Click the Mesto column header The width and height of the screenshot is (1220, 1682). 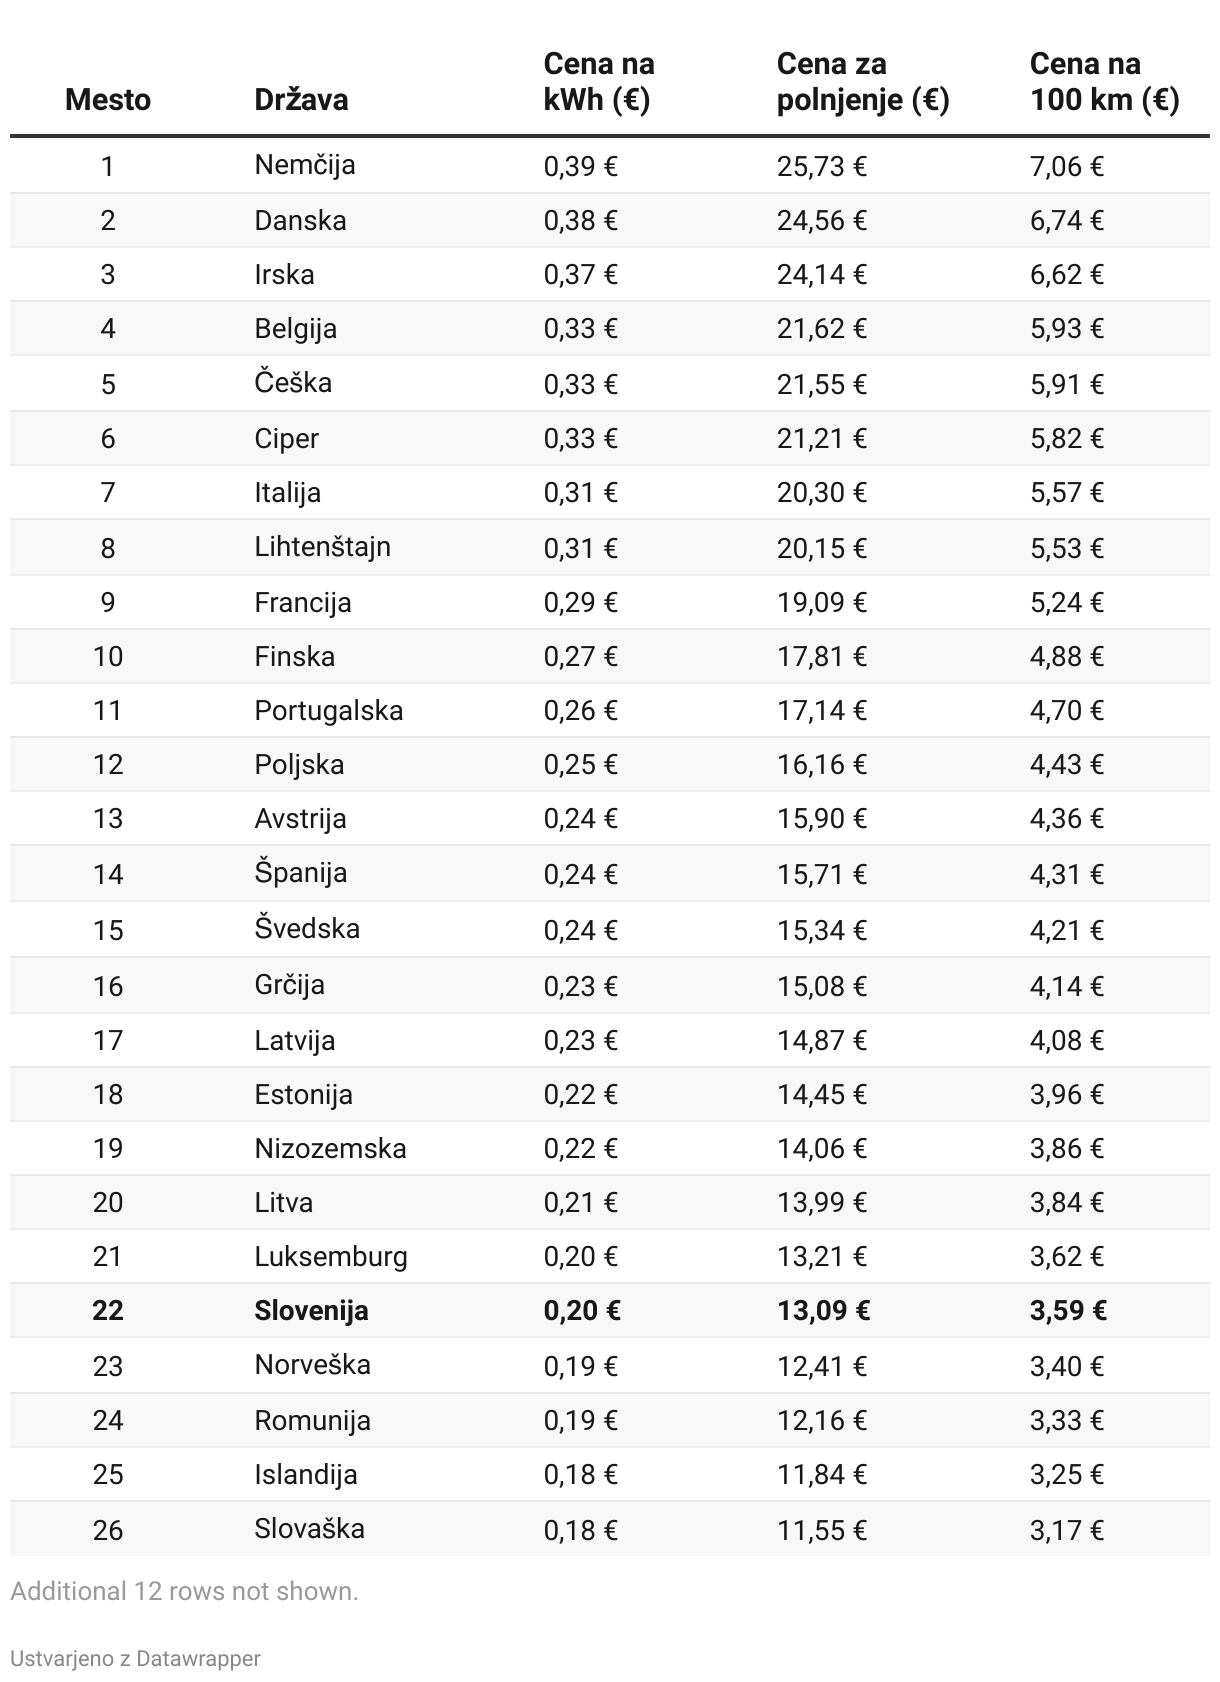point(108,100)
